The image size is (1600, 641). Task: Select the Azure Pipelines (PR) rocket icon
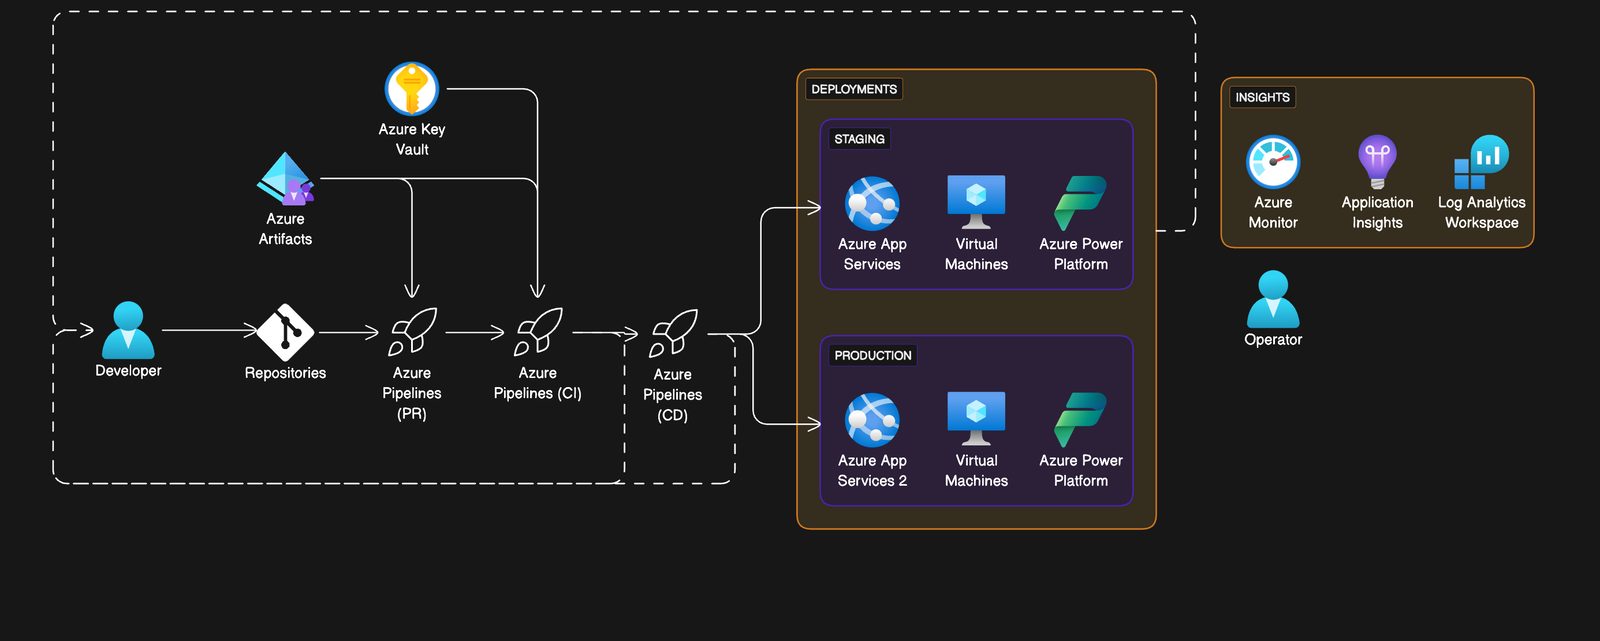(412, 332)
